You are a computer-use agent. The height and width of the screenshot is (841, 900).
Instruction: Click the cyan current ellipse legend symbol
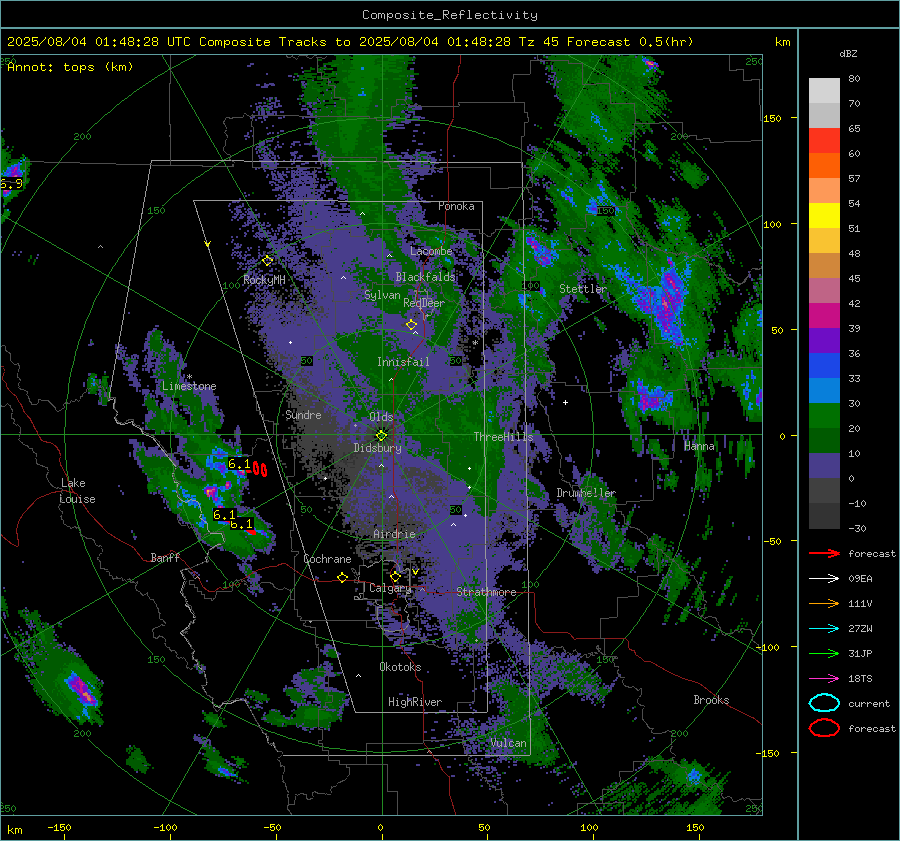tap(824, 703)
